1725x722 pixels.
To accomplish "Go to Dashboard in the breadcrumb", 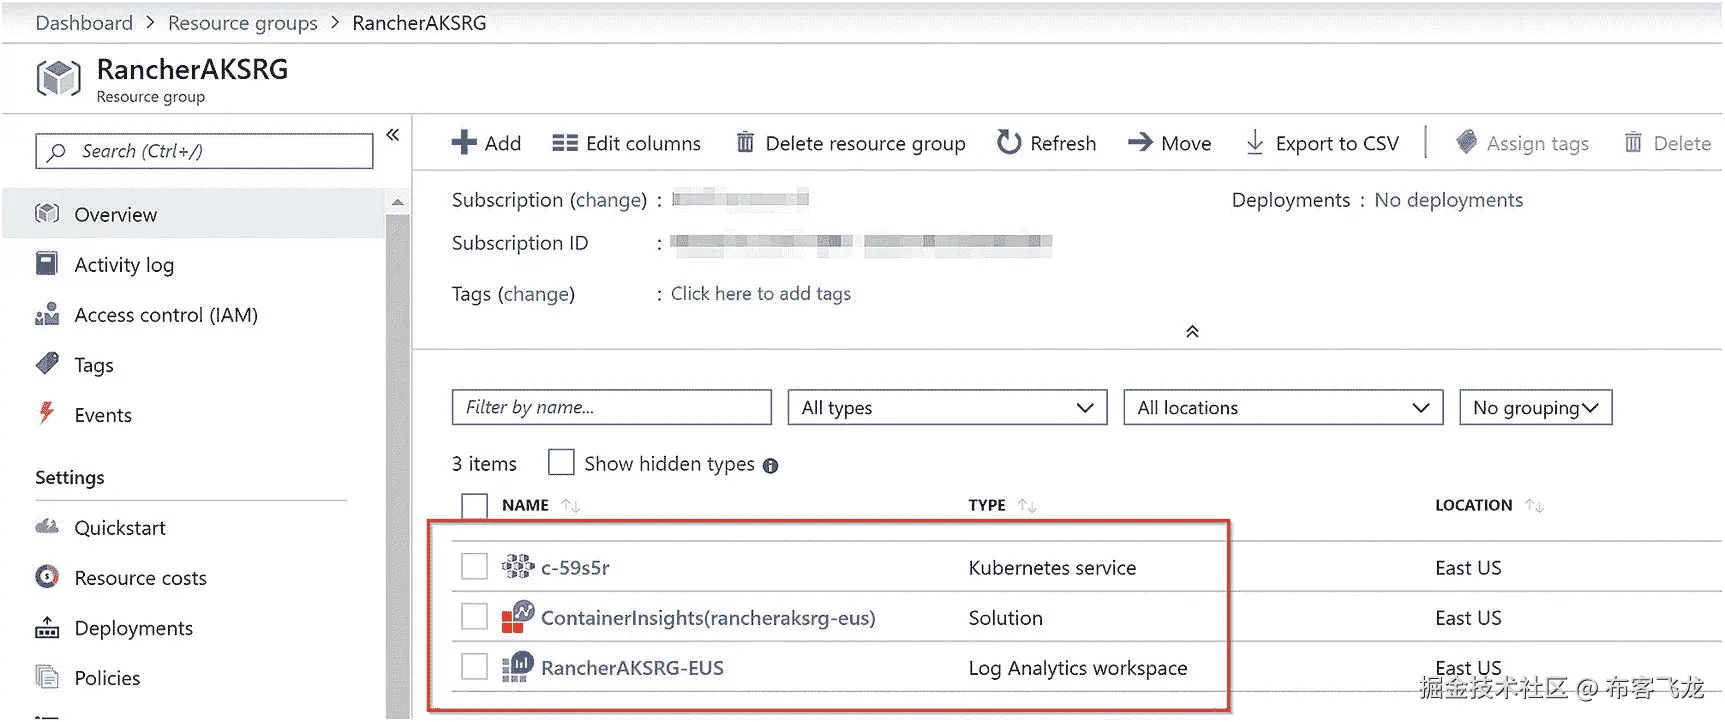I will [84, 23].
